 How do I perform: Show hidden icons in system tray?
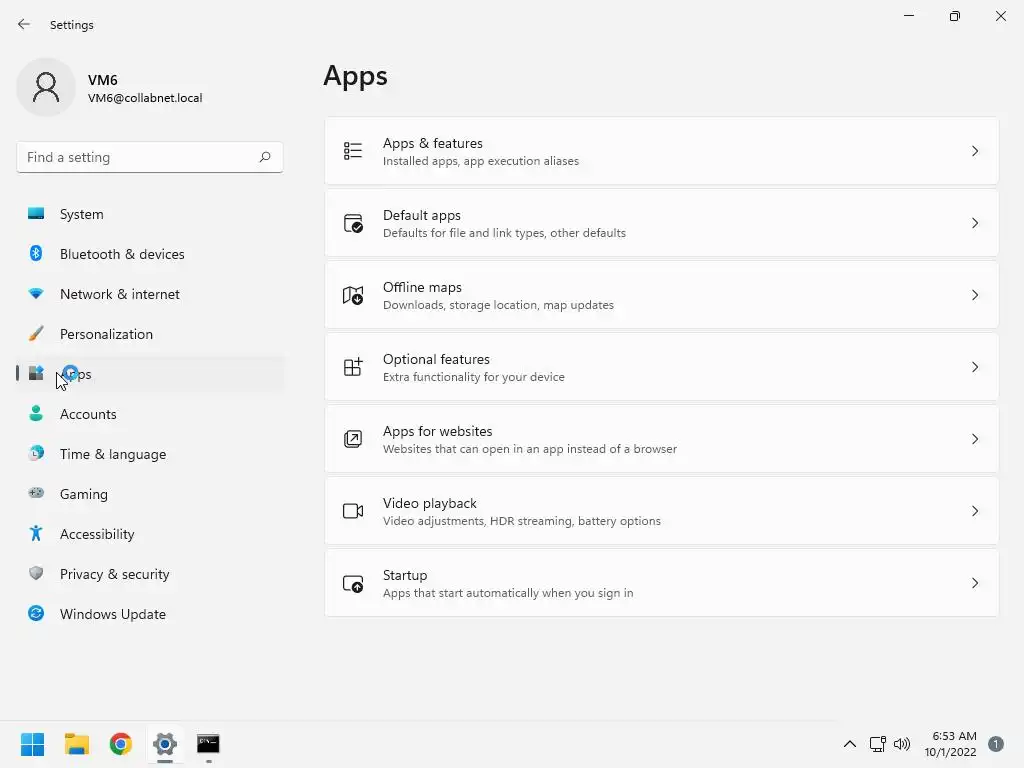(850, 744)
